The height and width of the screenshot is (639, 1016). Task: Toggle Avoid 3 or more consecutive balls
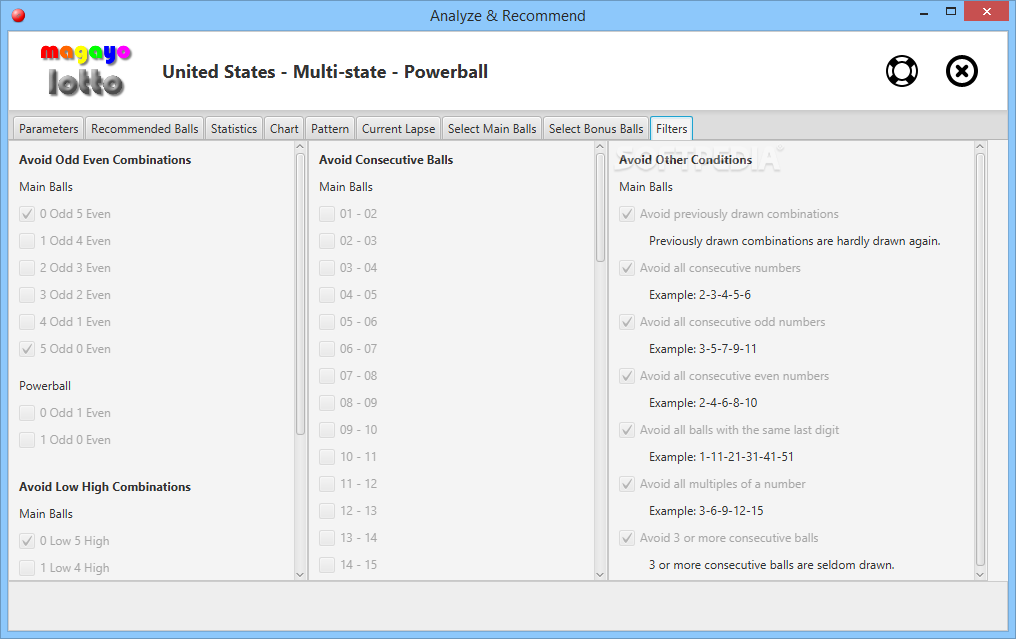(627, 538)
